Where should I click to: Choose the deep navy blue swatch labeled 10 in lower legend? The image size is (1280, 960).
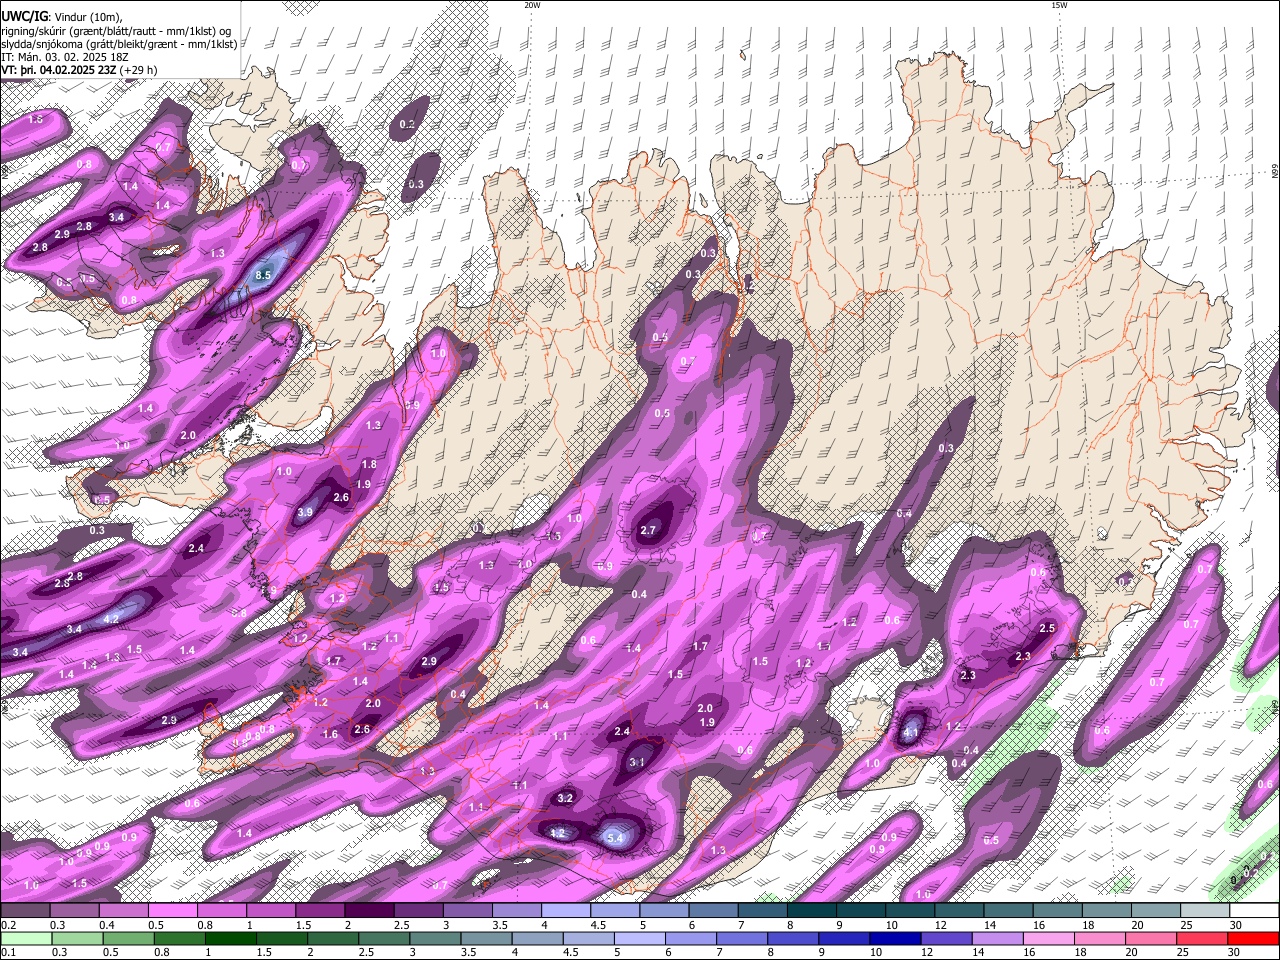click(895, 938)
